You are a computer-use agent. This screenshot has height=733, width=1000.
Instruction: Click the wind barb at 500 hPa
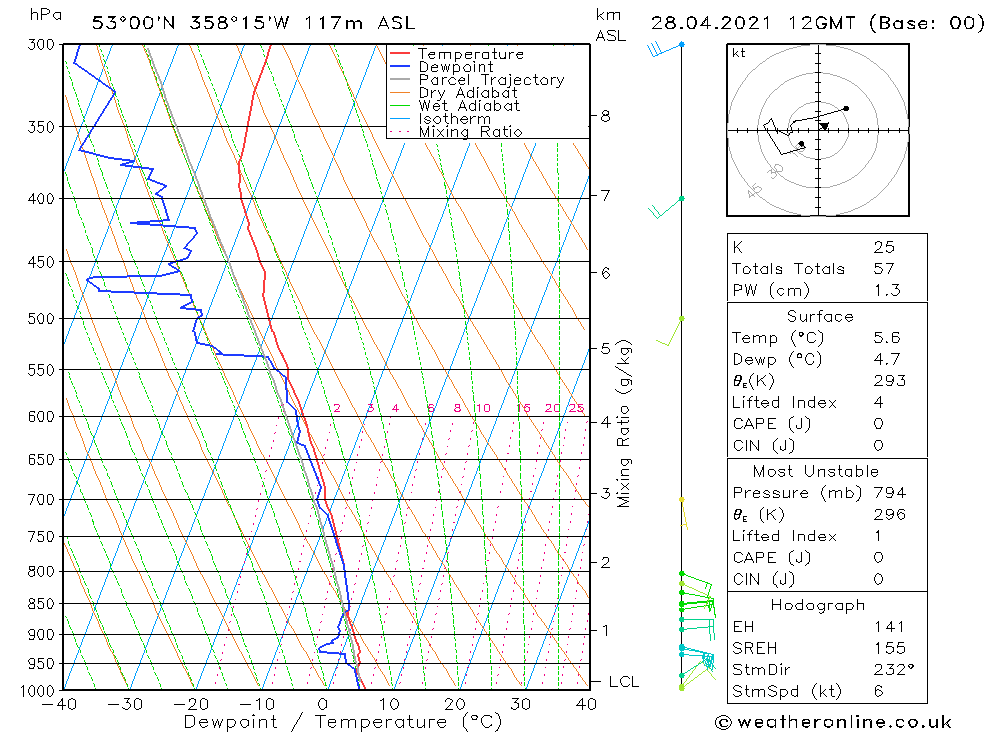[670, 332]
